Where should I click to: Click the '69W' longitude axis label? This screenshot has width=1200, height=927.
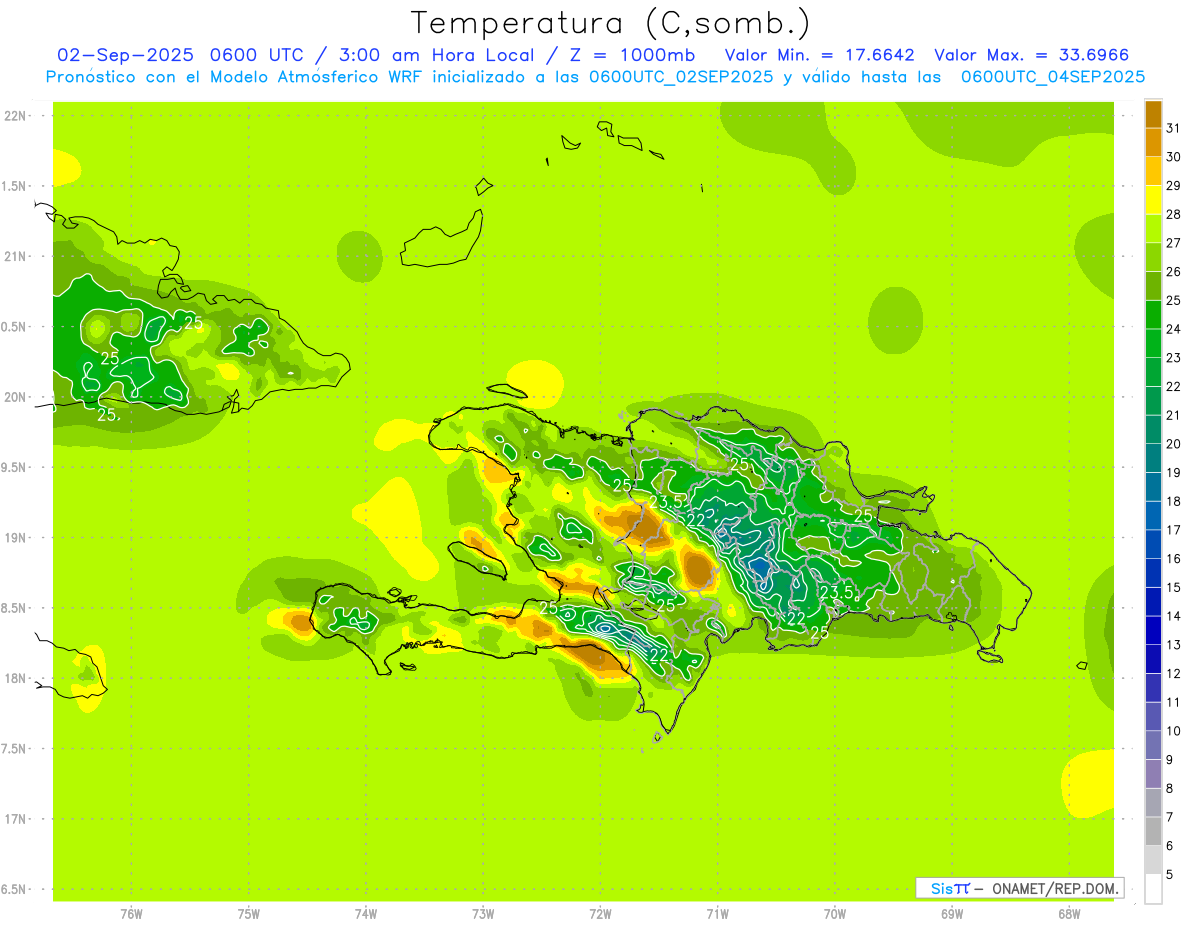click(952, 914)
